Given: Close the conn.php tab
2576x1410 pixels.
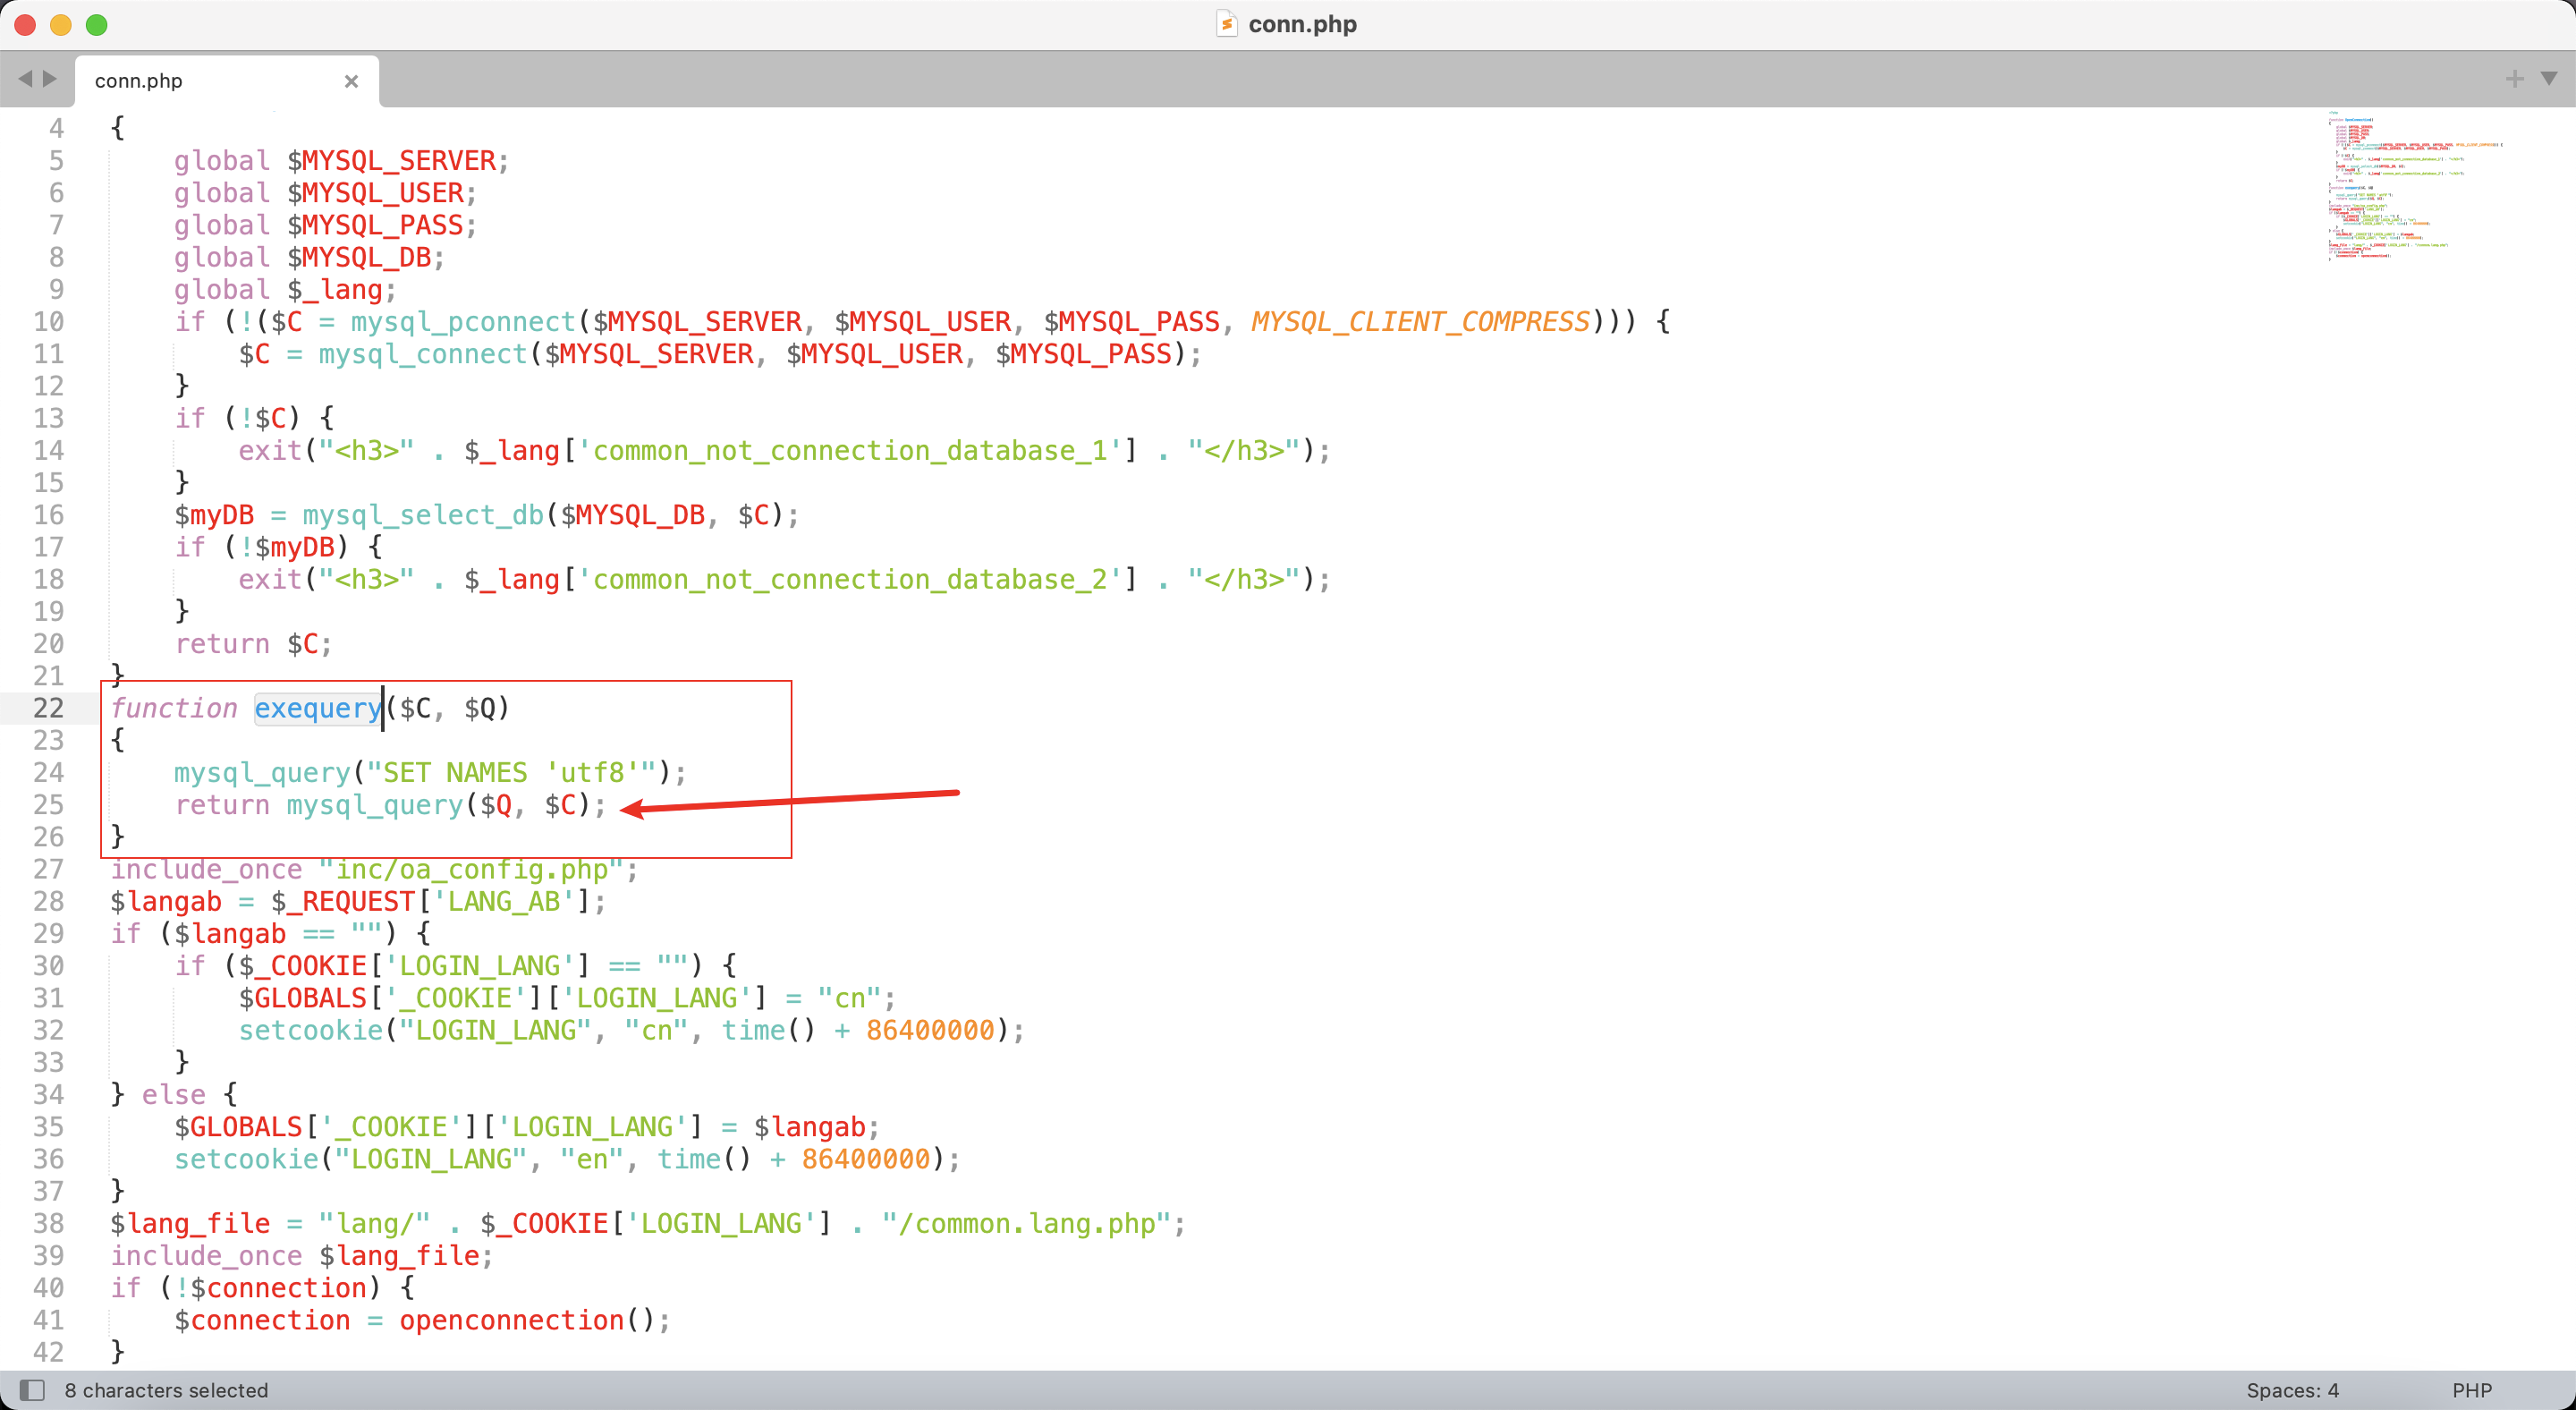Looking at the screenshot, I should point(351,81).
